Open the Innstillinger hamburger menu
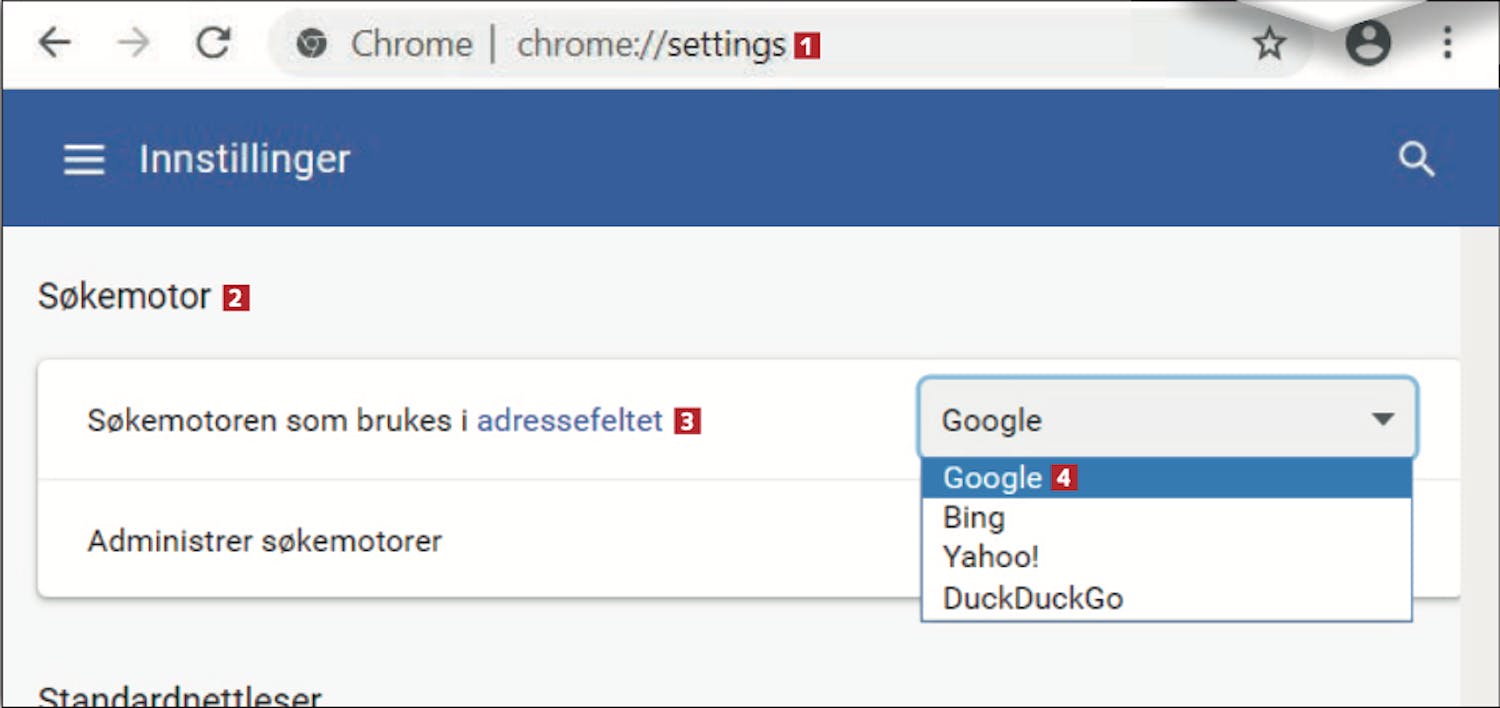 pos(84,159)
